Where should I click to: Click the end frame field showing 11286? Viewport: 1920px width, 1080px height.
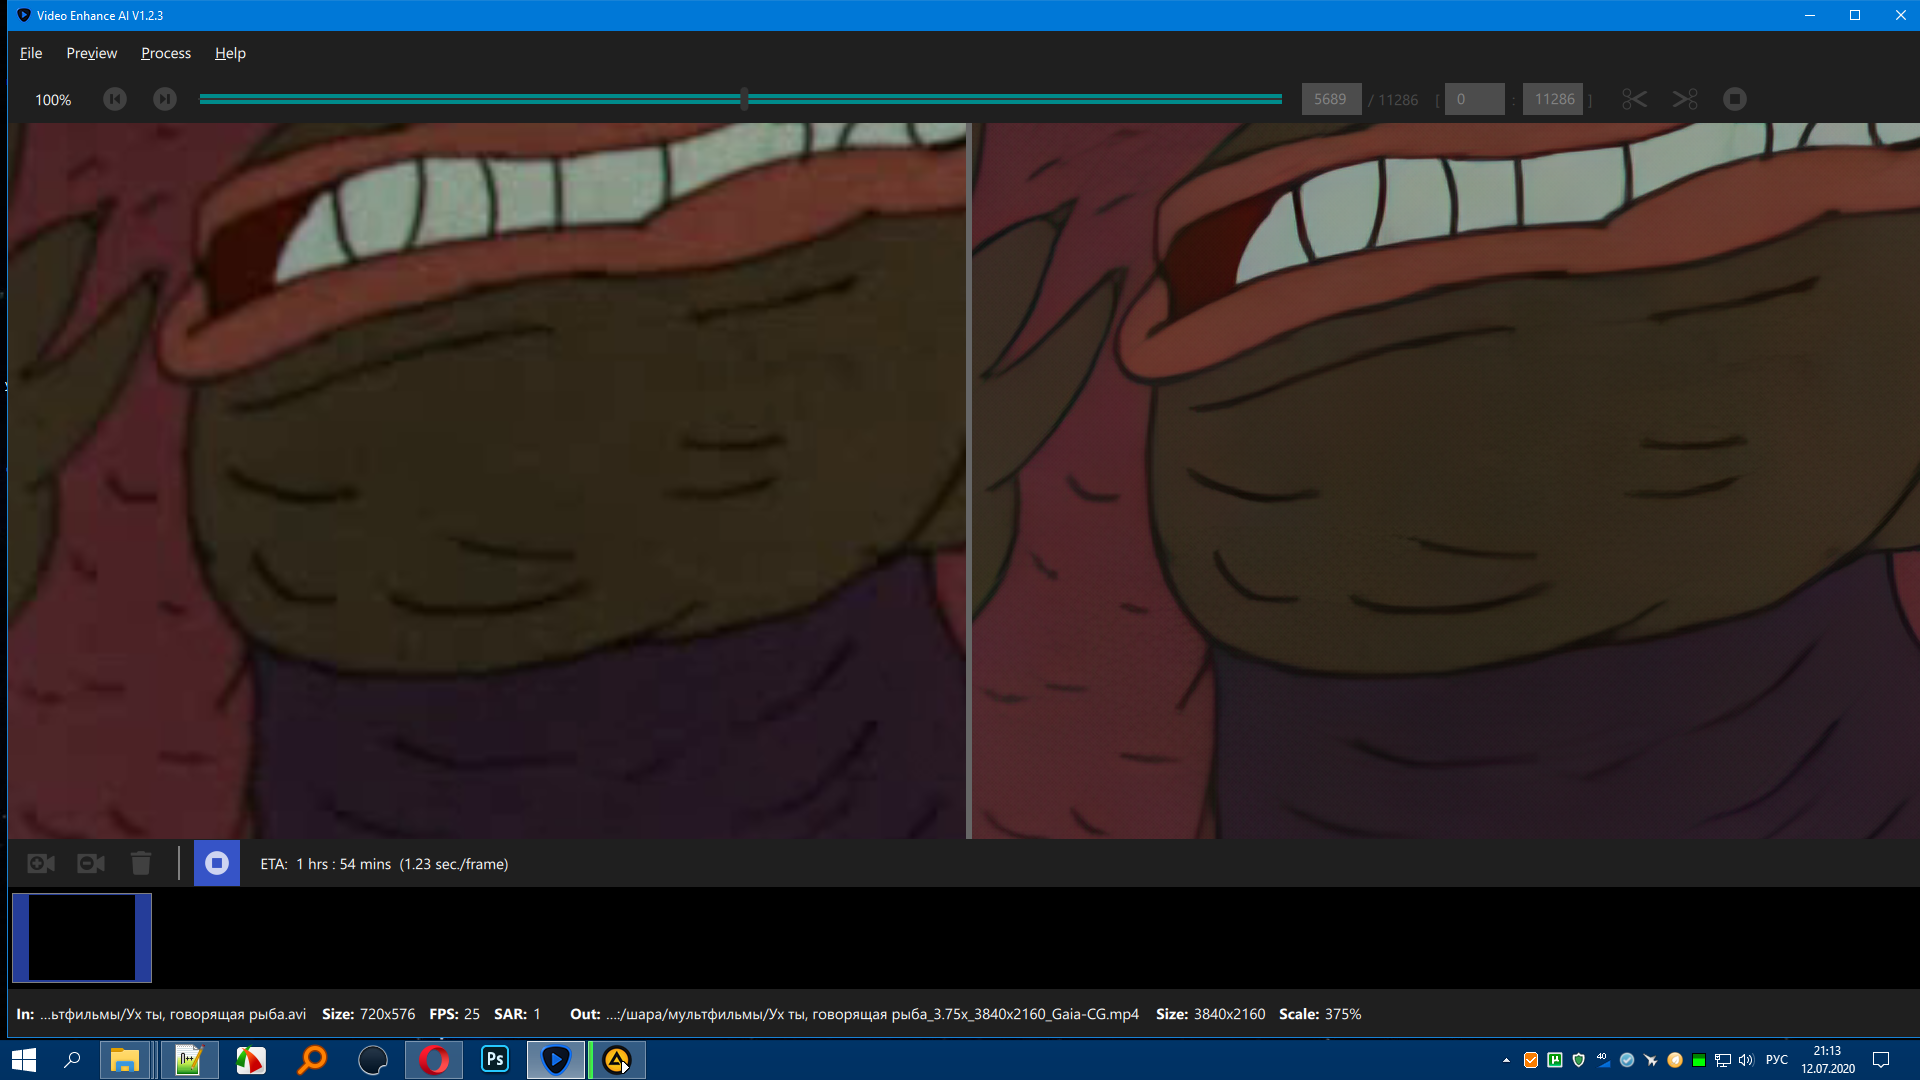pos(1553,99)
